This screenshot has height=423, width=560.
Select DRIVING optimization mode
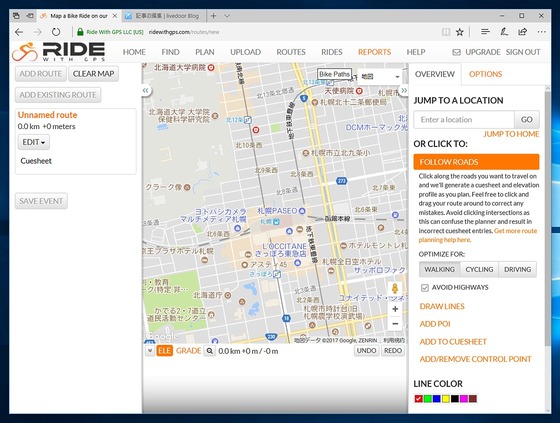coord(518,269)
